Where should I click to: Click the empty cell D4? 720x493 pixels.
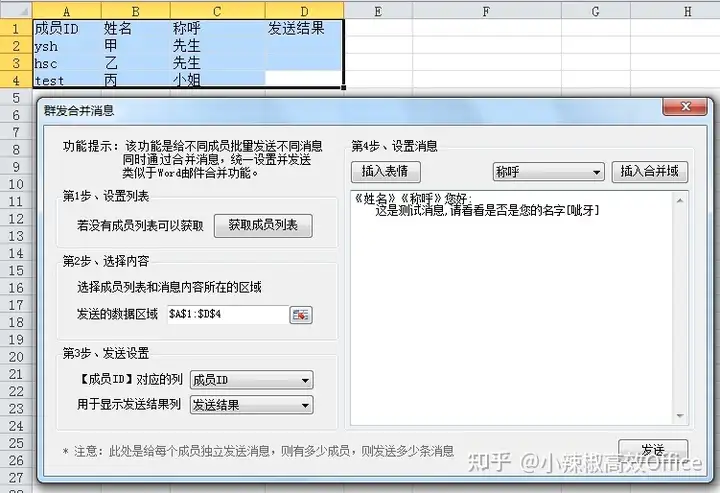[304, 79]
